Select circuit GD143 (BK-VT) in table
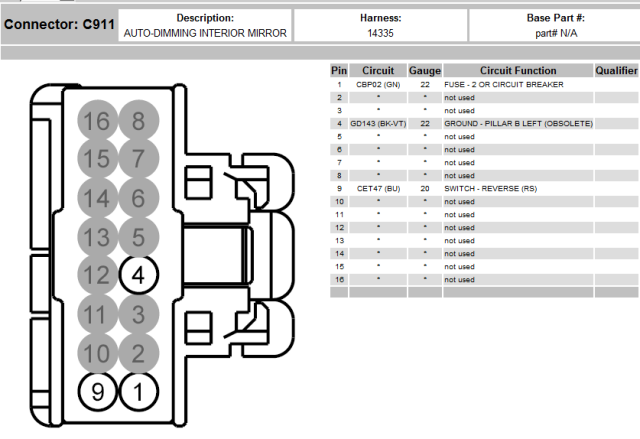 tap(378, 124)
